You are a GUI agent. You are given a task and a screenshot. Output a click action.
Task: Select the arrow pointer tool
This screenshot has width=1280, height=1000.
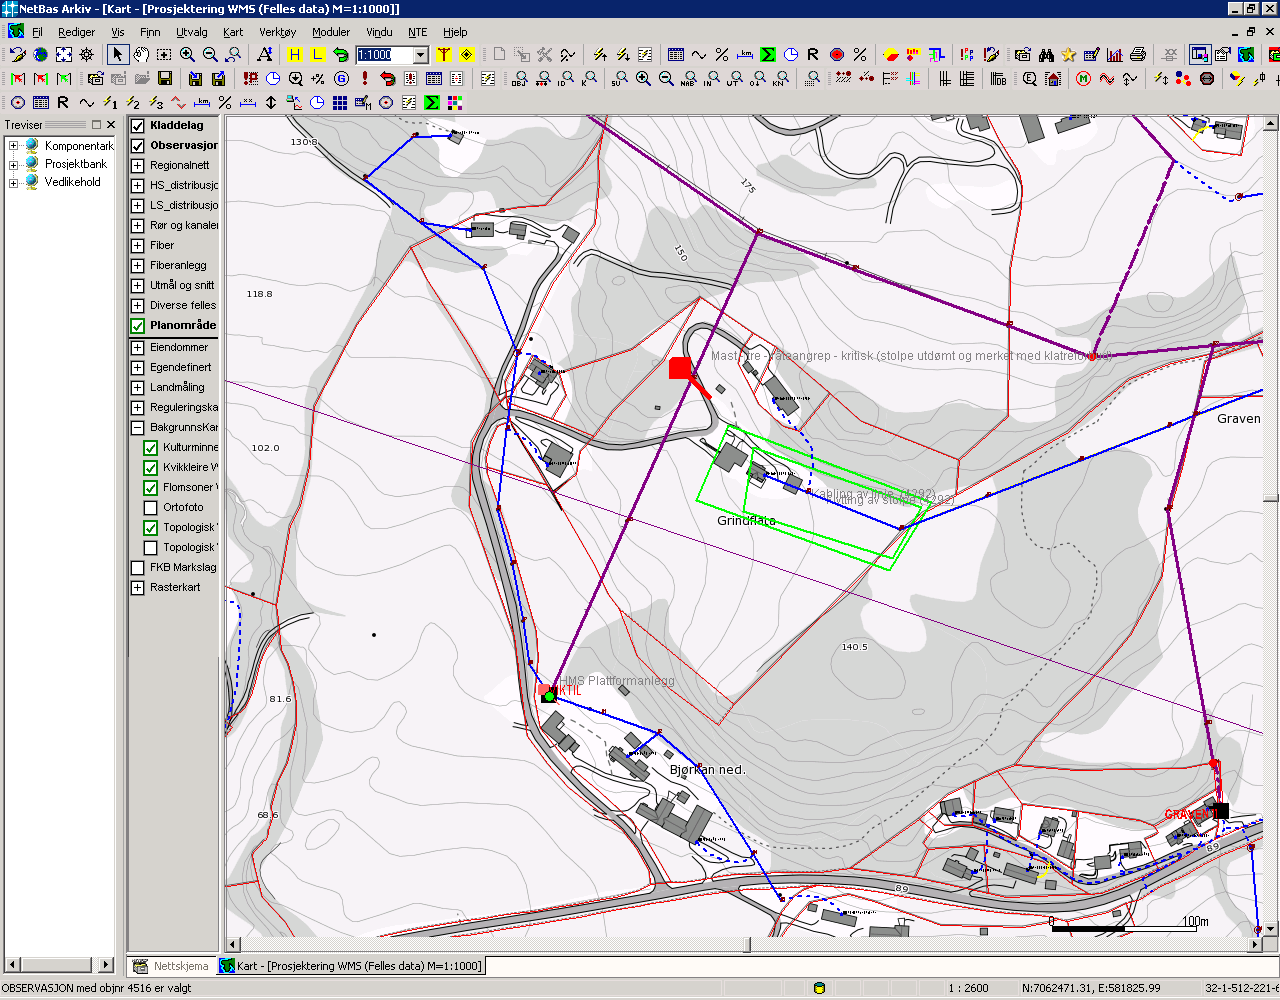118,55
